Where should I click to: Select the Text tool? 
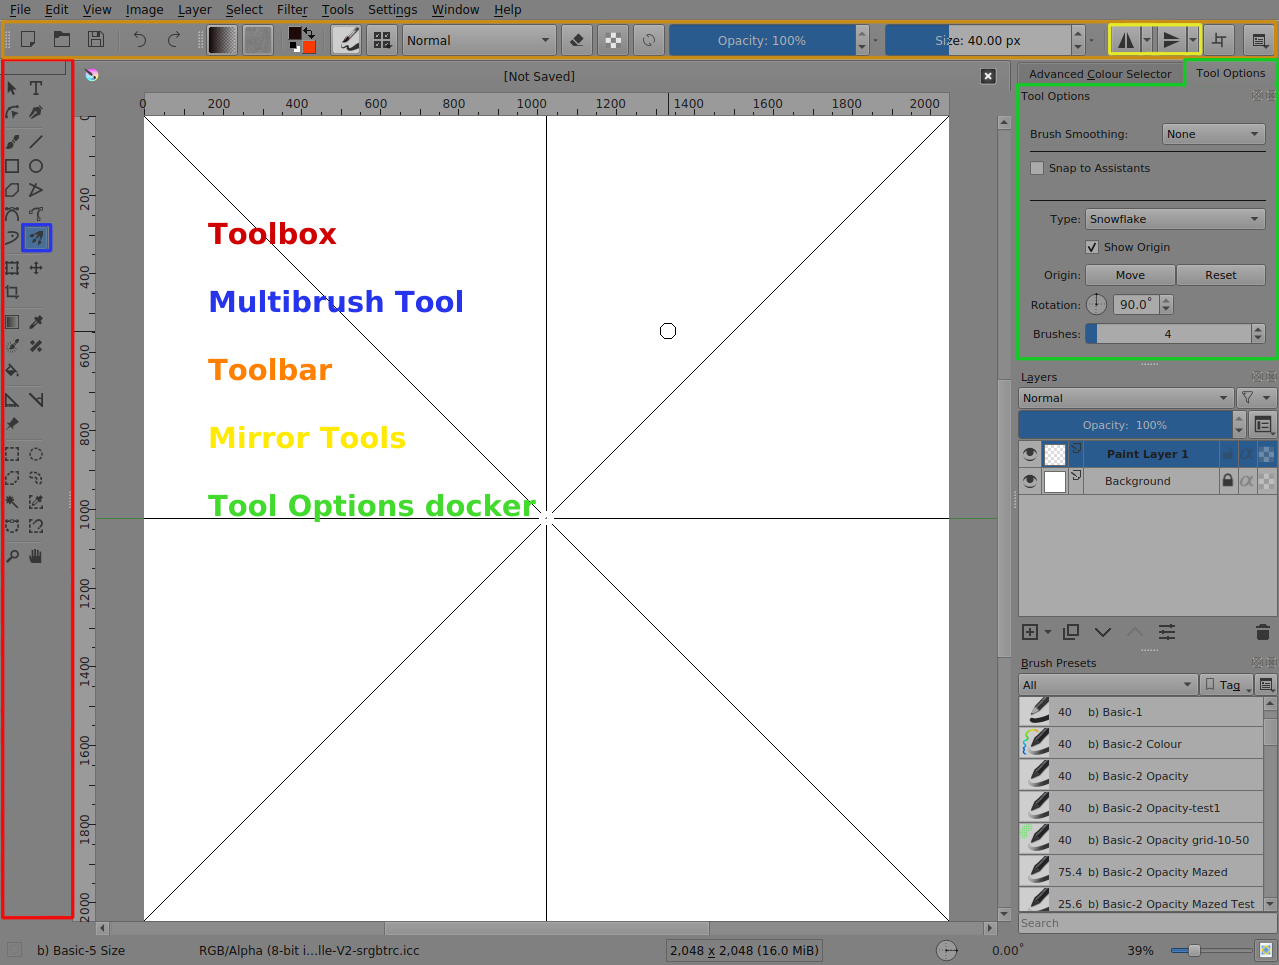click(36, 88)
